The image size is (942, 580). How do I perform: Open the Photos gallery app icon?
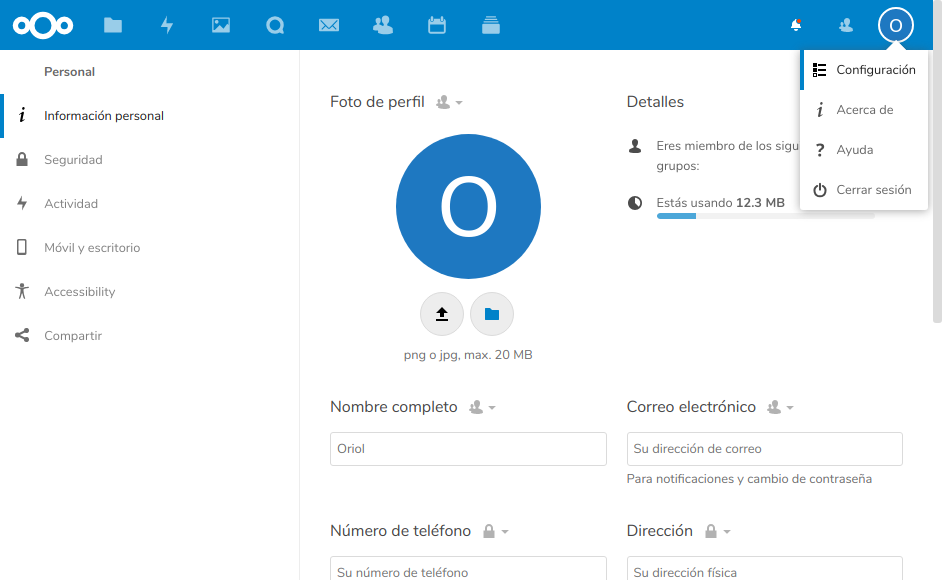221,25
